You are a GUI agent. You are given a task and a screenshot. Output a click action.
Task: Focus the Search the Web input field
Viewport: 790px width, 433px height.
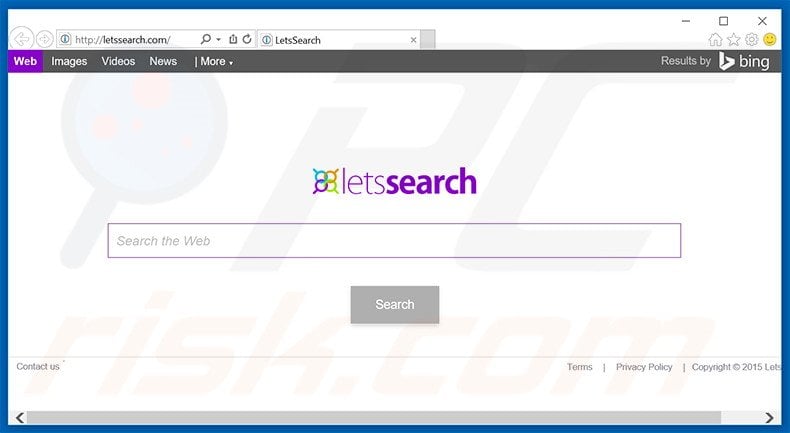[x=394, y=240]
